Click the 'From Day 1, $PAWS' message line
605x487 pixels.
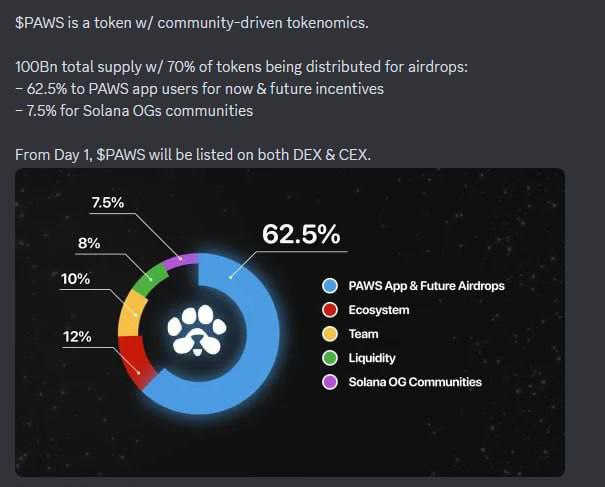(x=193, y=155)
